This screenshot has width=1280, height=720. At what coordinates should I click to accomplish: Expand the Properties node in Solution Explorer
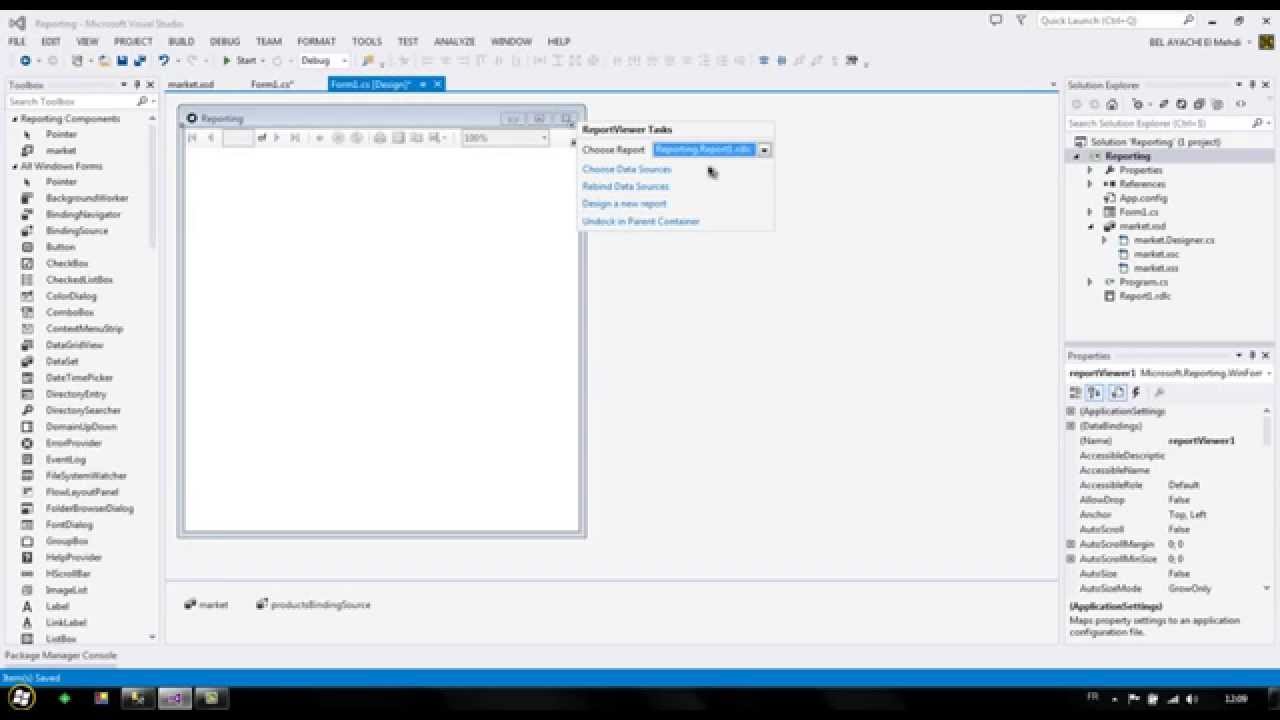[1090, 170]
